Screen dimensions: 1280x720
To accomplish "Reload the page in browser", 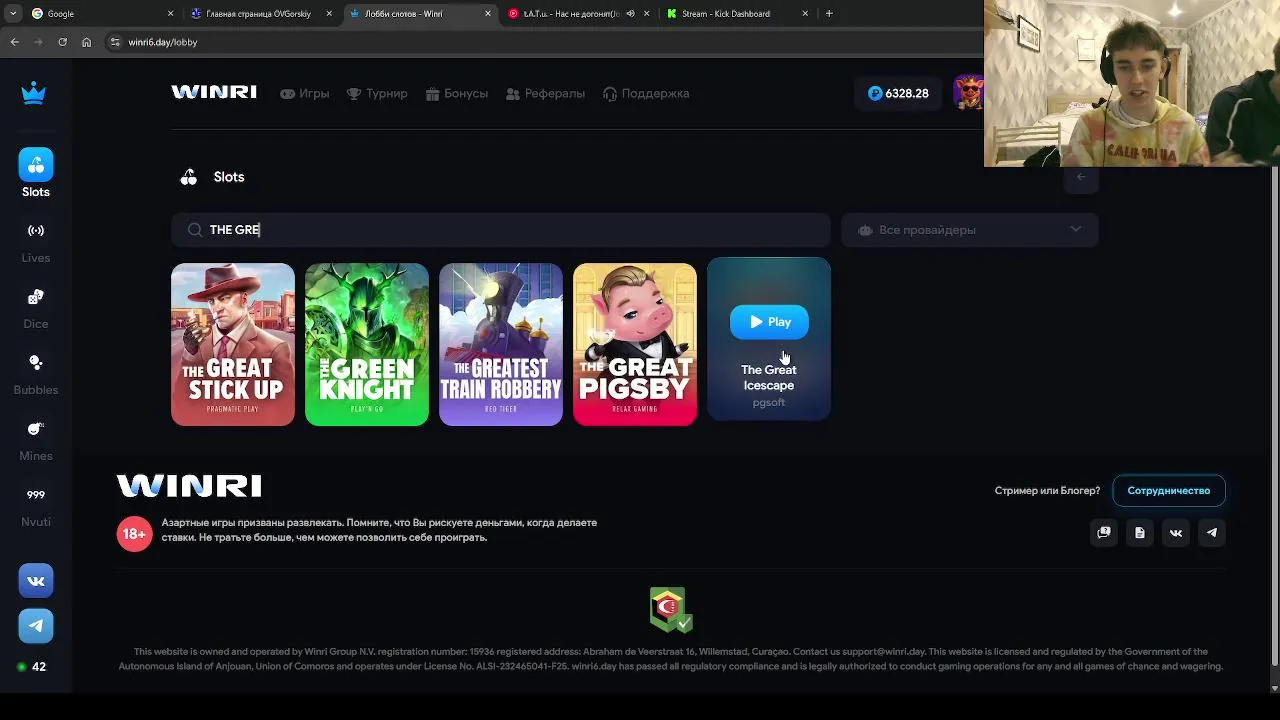I will [x=62, y=42].
